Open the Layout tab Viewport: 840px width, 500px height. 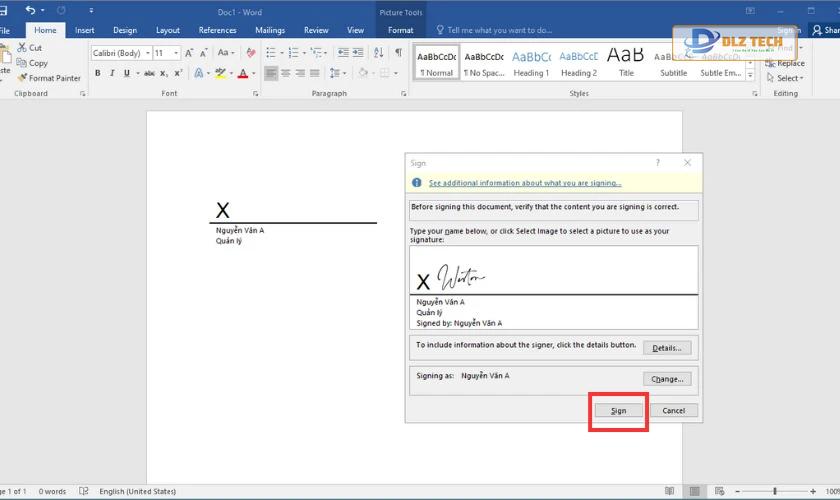168,31
